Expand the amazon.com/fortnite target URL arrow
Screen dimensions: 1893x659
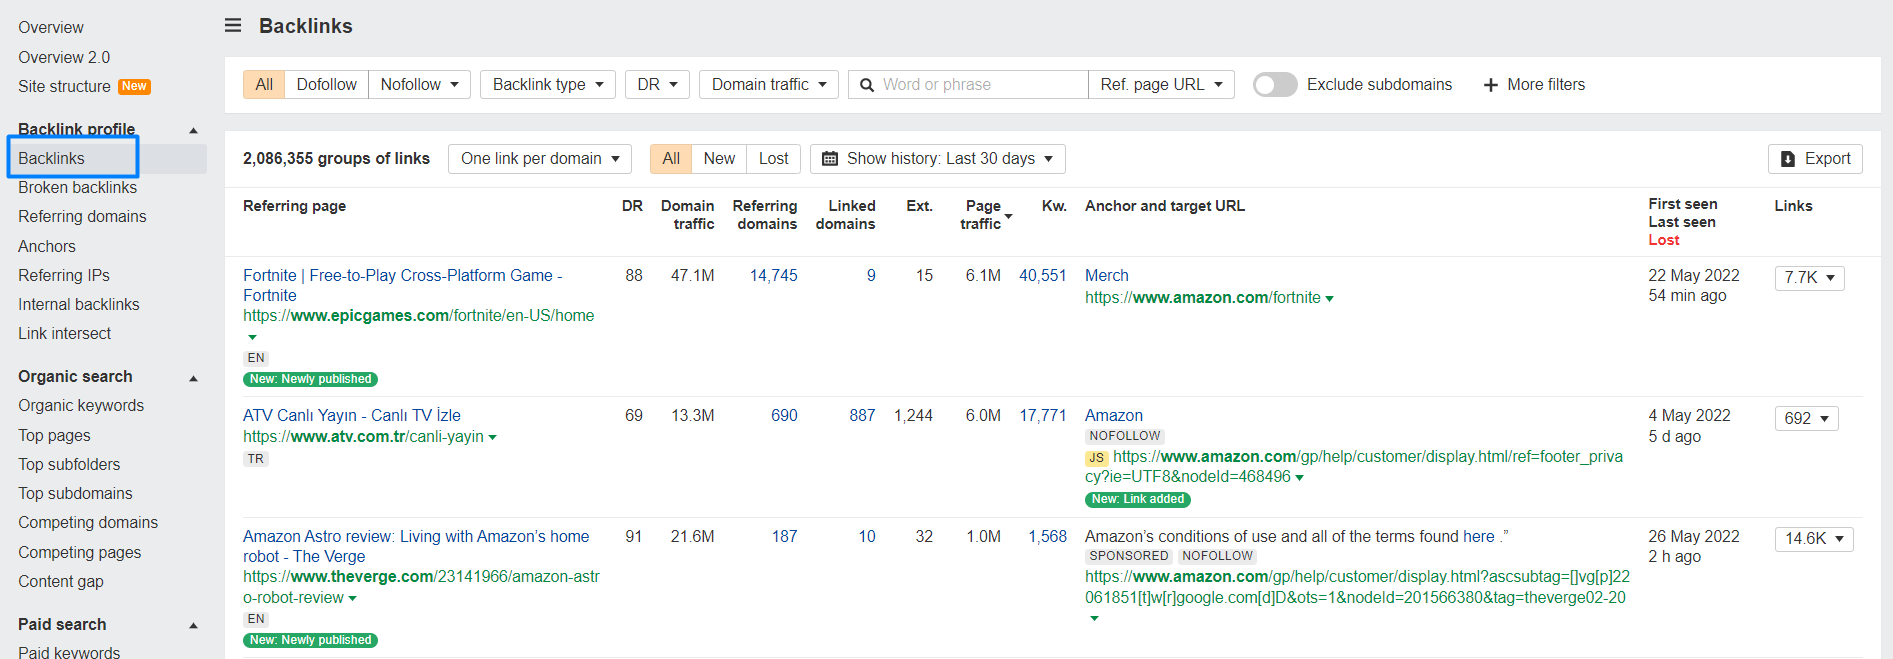(1329, 299)
